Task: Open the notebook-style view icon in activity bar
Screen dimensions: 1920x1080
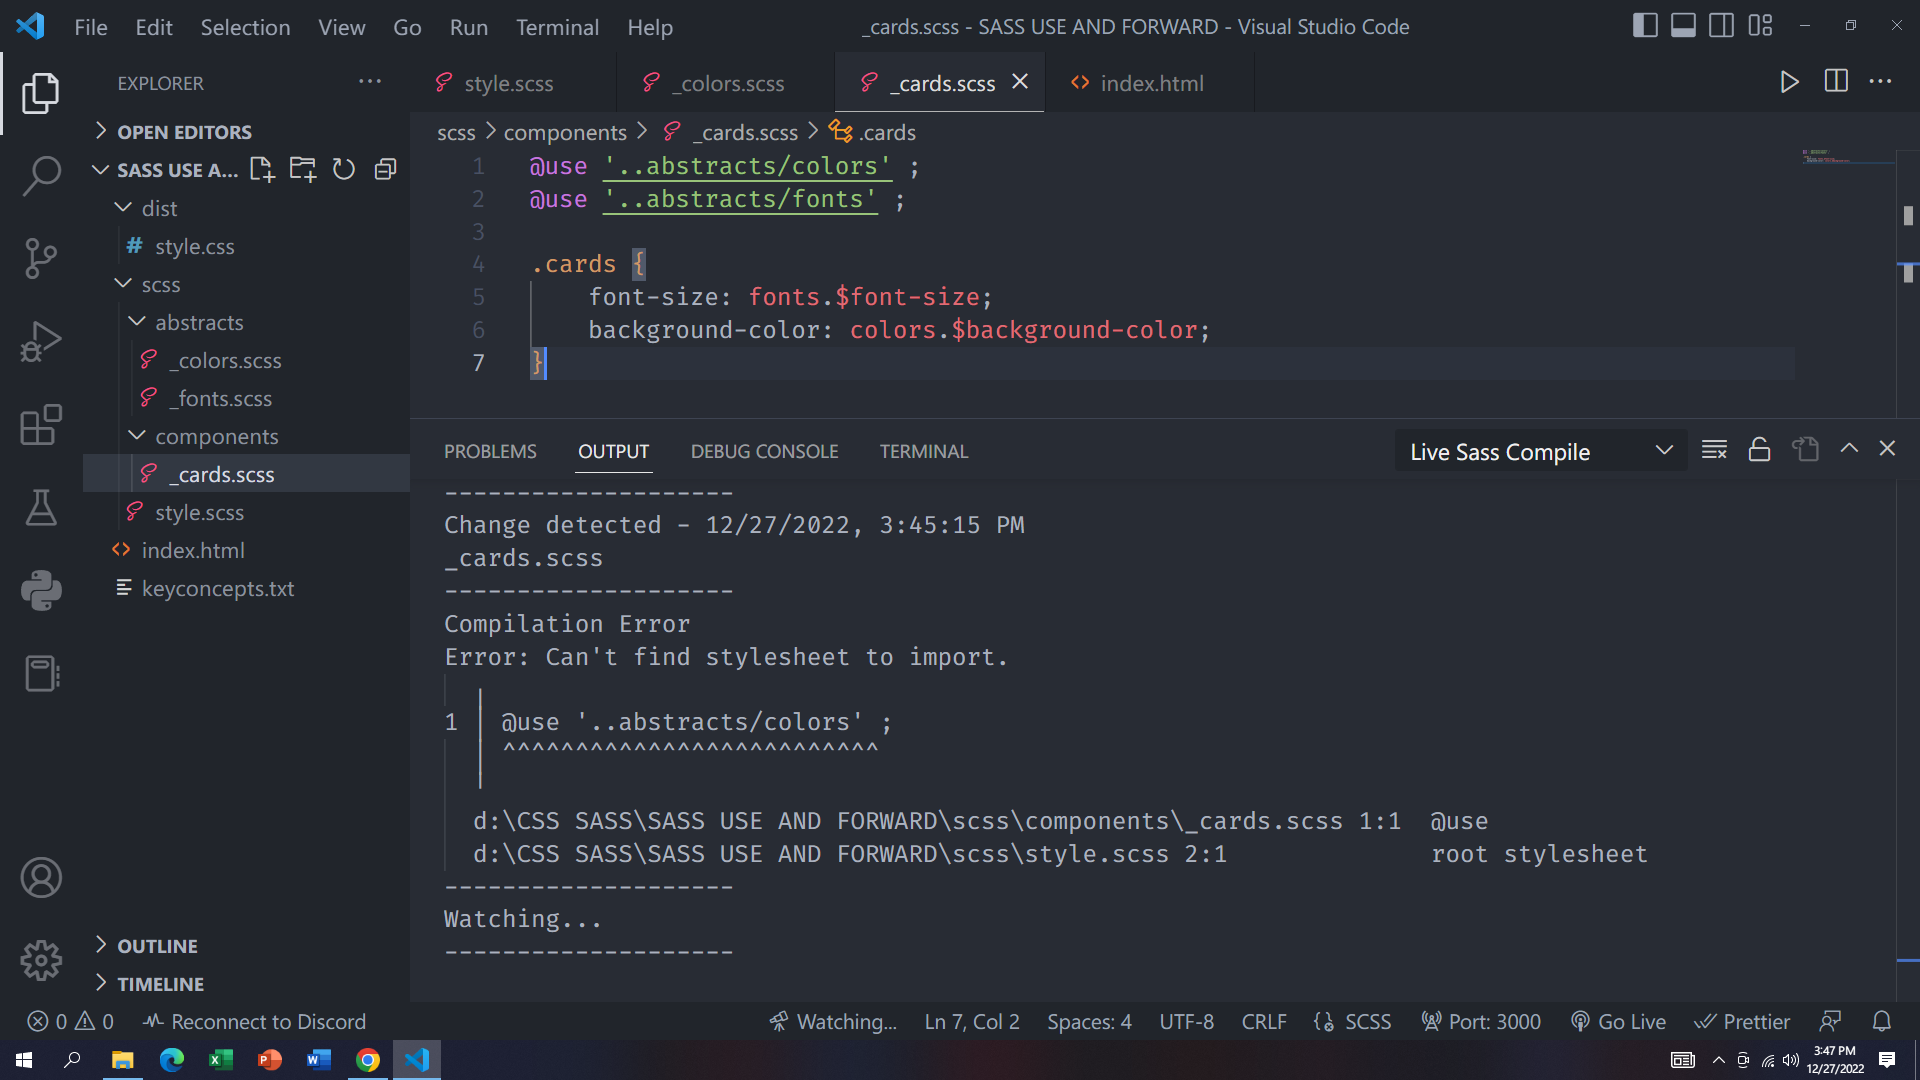Action: click(x=41, y=674)
